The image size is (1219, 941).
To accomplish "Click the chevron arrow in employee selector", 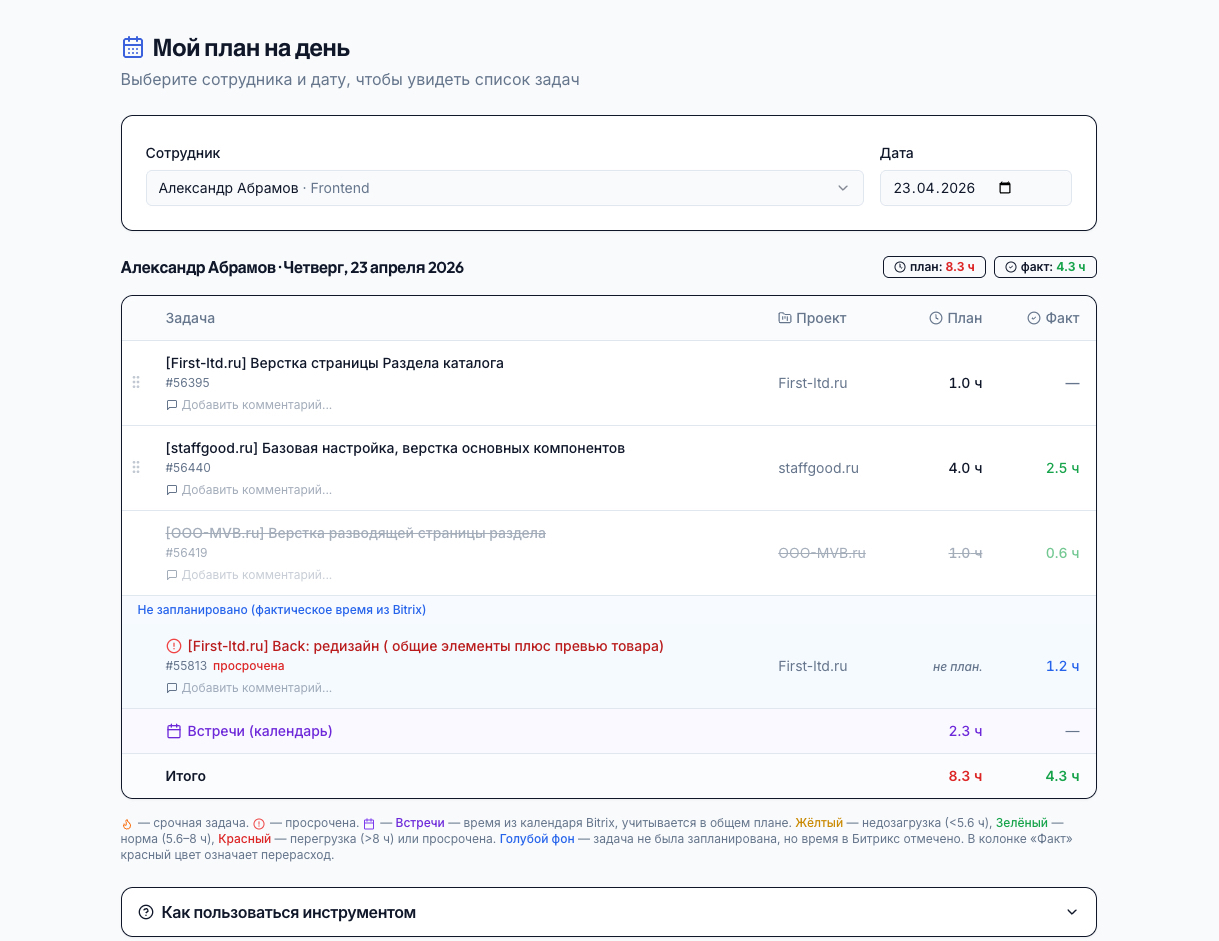I will pyautogui.click(x=843, y=188).
